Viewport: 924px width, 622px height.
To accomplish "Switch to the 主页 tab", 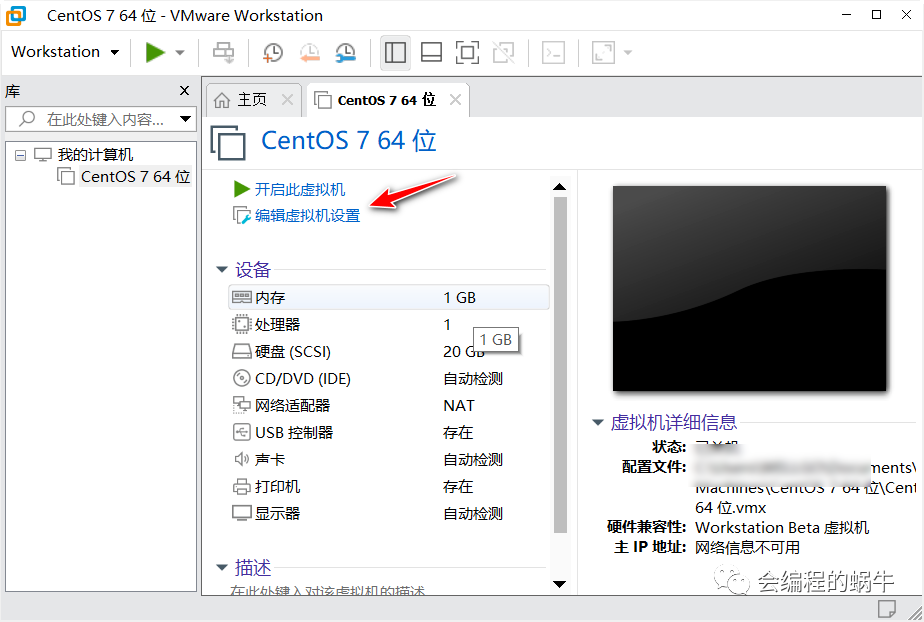I will tap(252, 100).
